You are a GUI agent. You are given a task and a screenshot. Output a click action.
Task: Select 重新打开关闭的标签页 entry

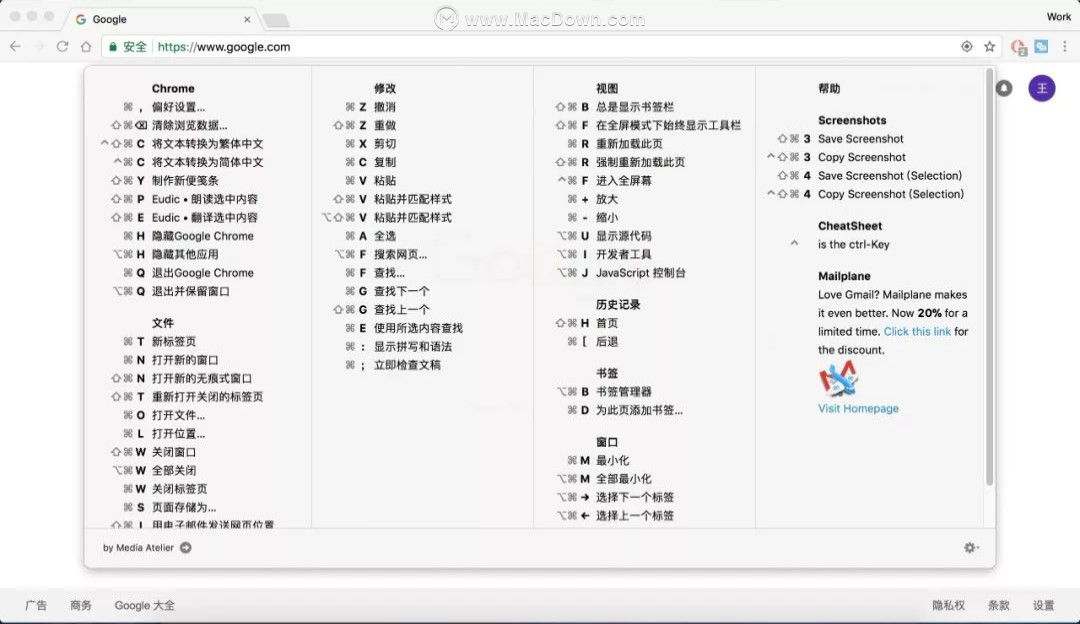click(x=207, y=397)
